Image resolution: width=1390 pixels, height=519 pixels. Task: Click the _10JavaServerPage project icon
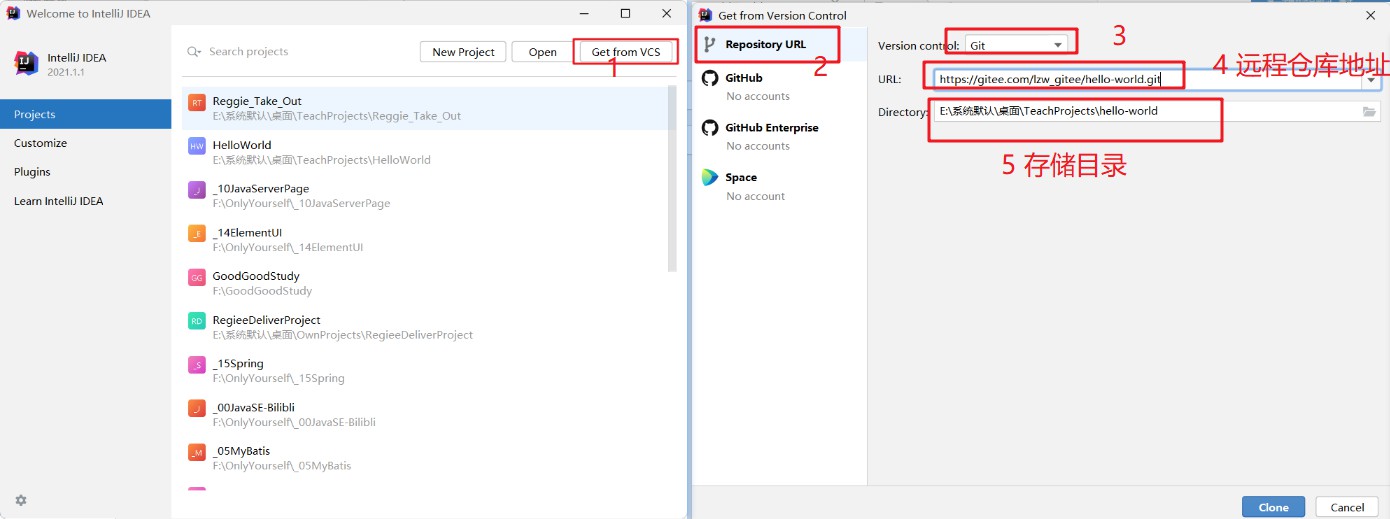click(x=197, y=190)
